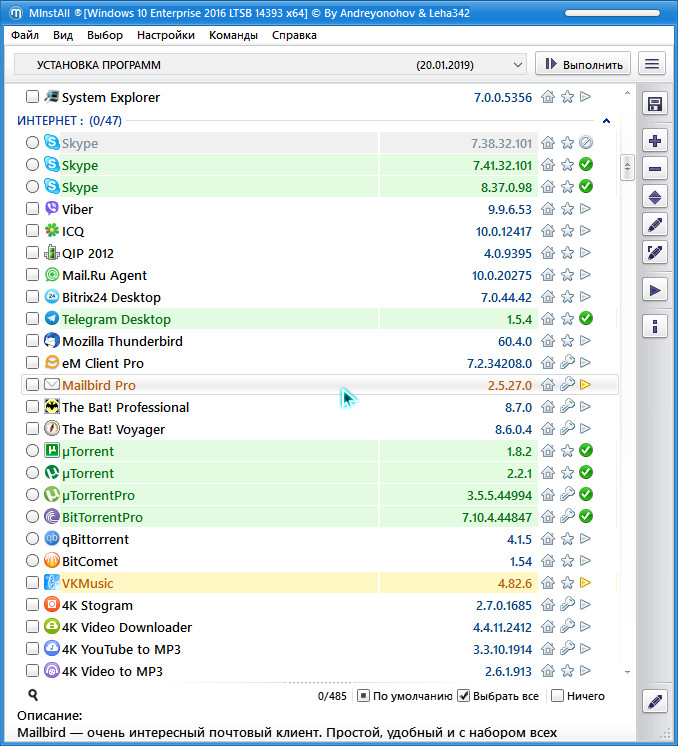
Task: Click the magnifier search icon at bottom
Action: [33, 695]
